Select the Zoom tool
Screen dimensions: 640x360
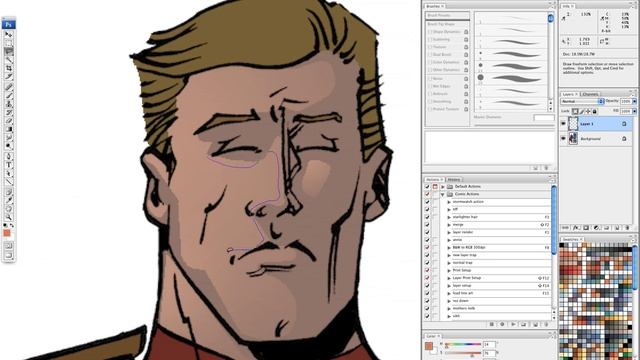point(8,217)
